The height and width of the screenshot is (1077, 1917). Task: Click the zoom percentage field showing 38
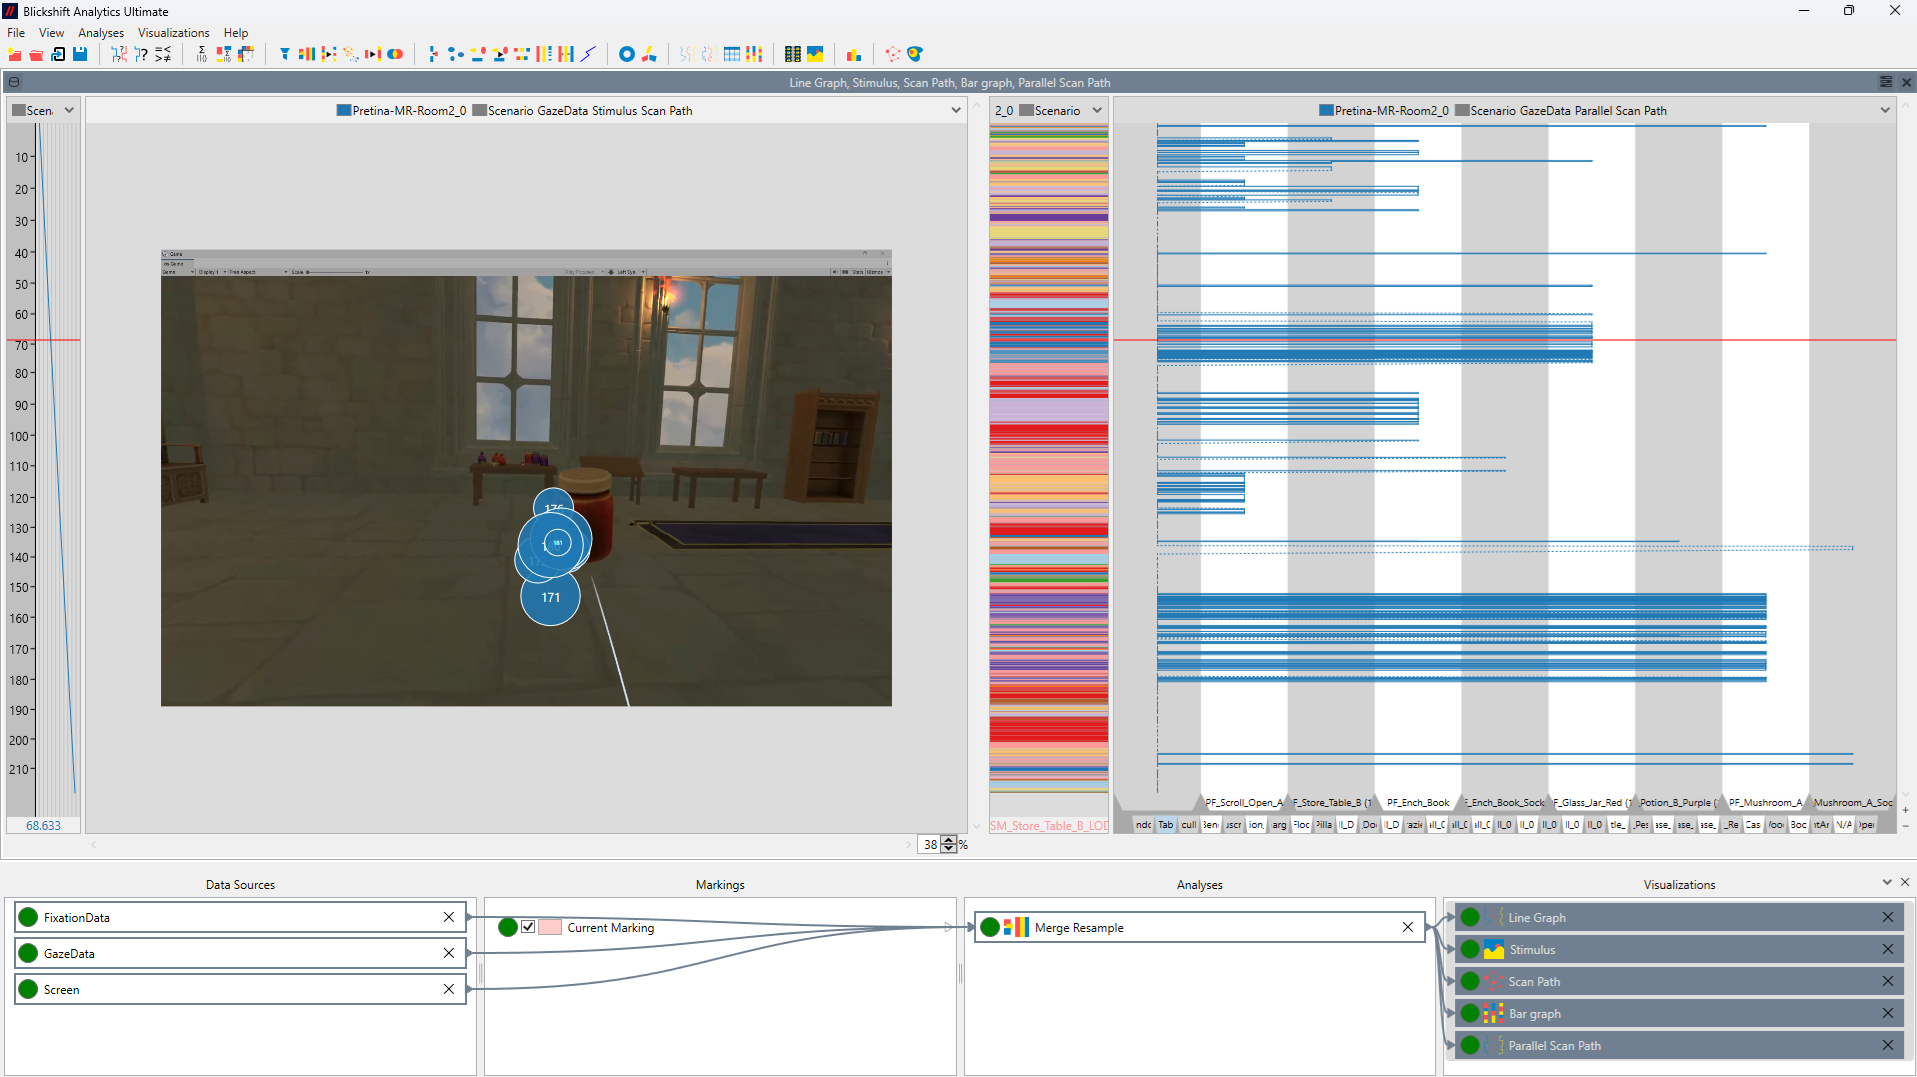[x=930, y=845]
